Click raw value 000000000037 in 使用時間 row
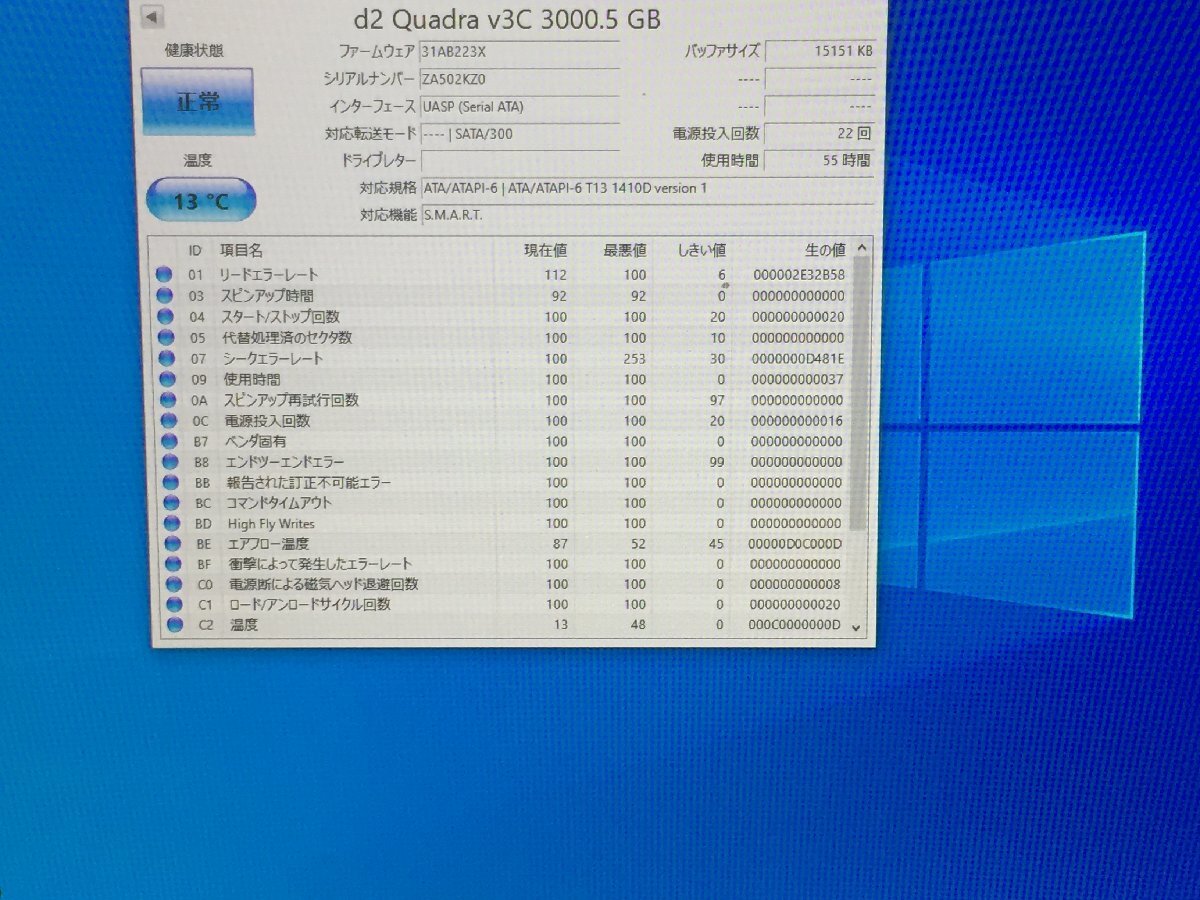 click(x=797, y=380)
